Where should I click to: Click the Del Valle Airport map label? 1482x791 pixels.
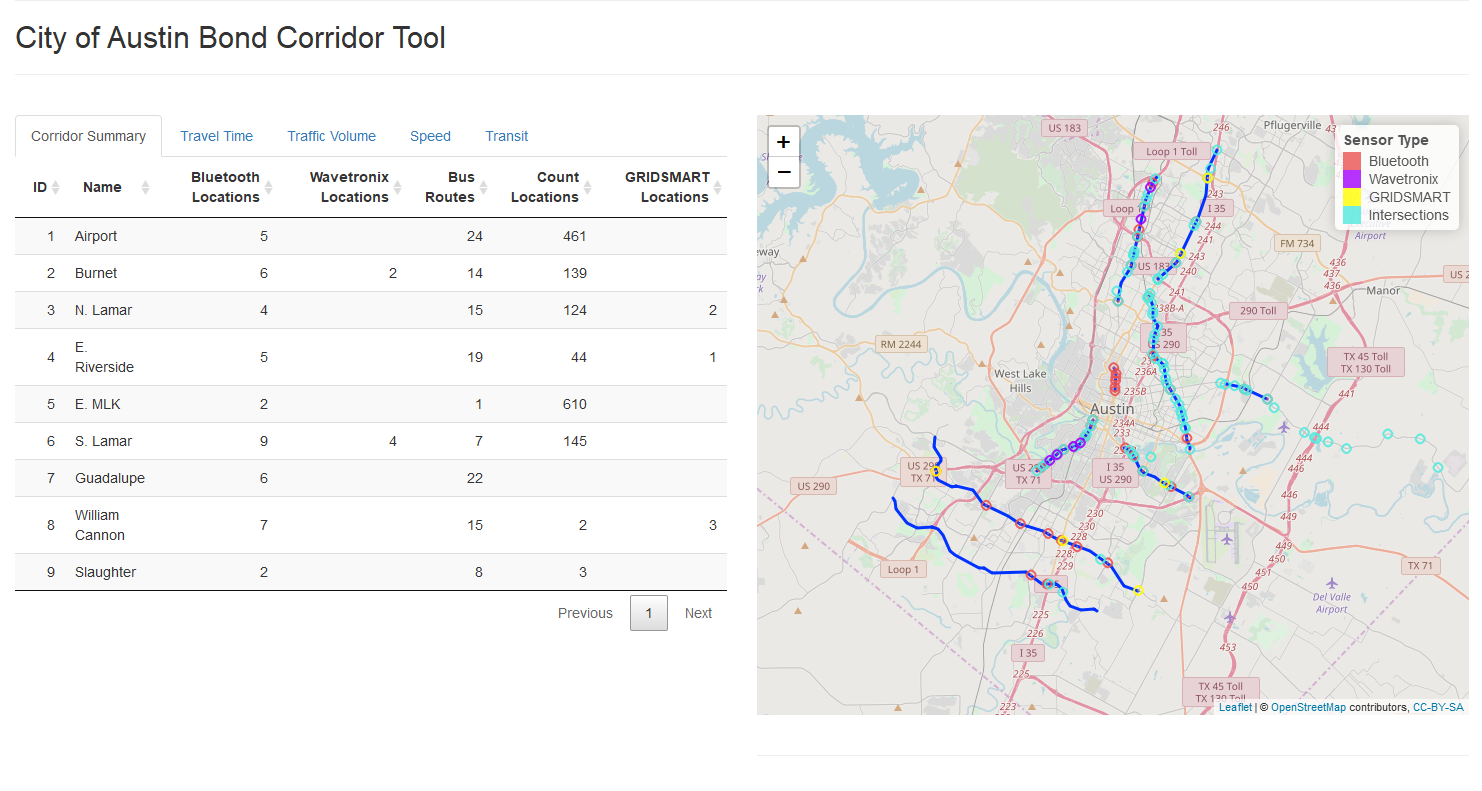[x=1332, y=603]
